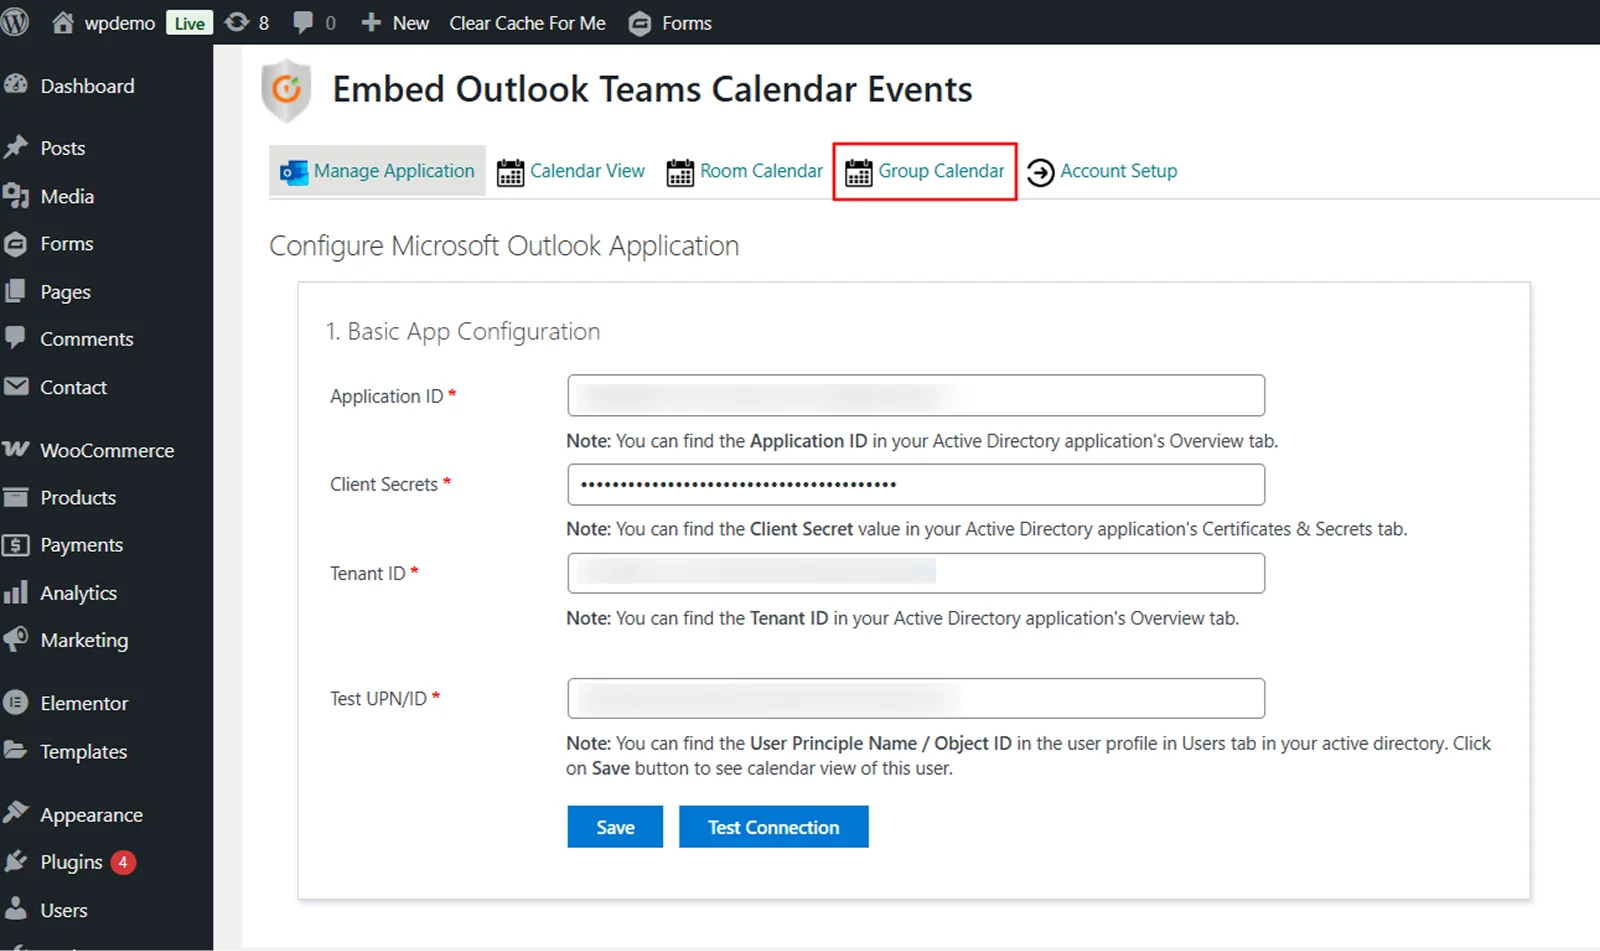Open Clear Cache For Me
The height and width of the screenshot is (951, 1600).
527,22
